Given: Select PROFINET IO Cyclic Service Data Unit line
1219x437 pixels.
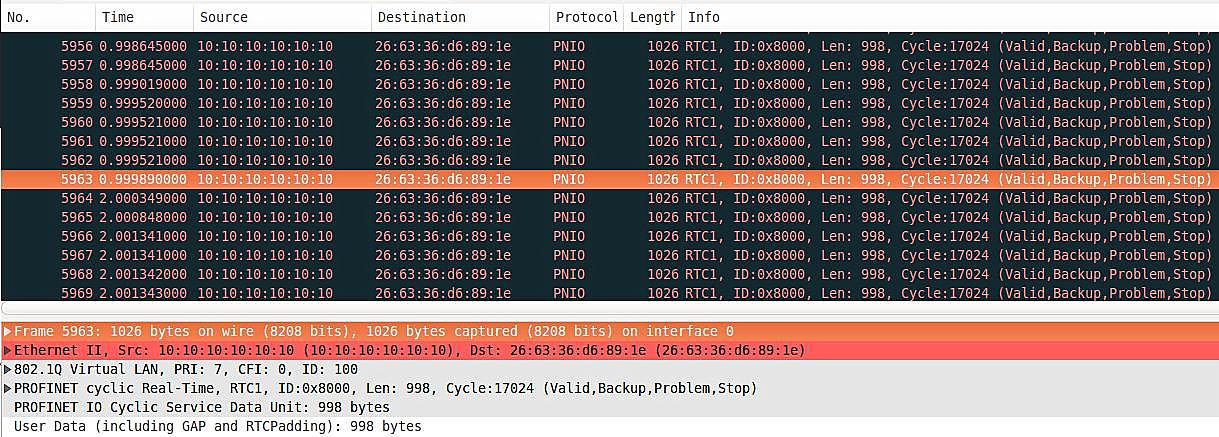Looking at the screenshot, I should 202,407.
